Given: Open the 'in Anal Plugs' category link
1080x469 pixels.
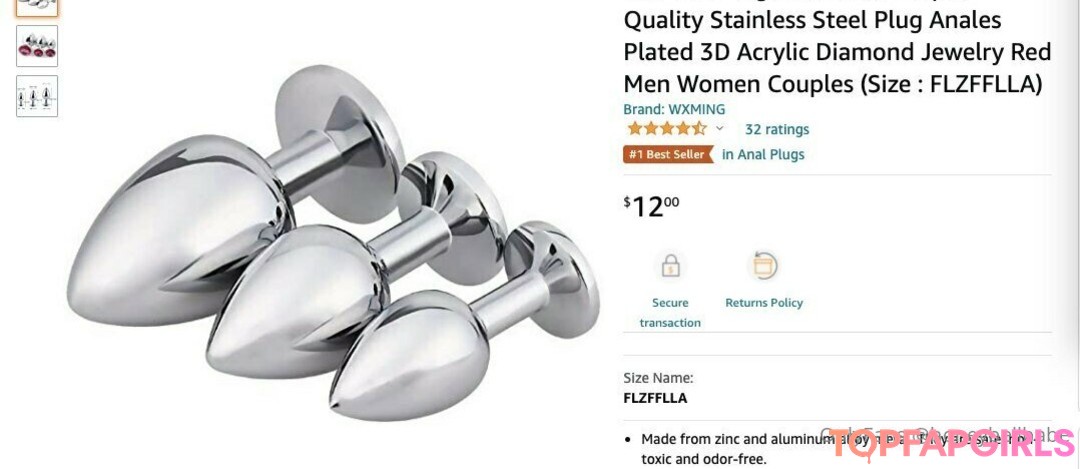Looking at the screenshot, I should click(763, 154).
